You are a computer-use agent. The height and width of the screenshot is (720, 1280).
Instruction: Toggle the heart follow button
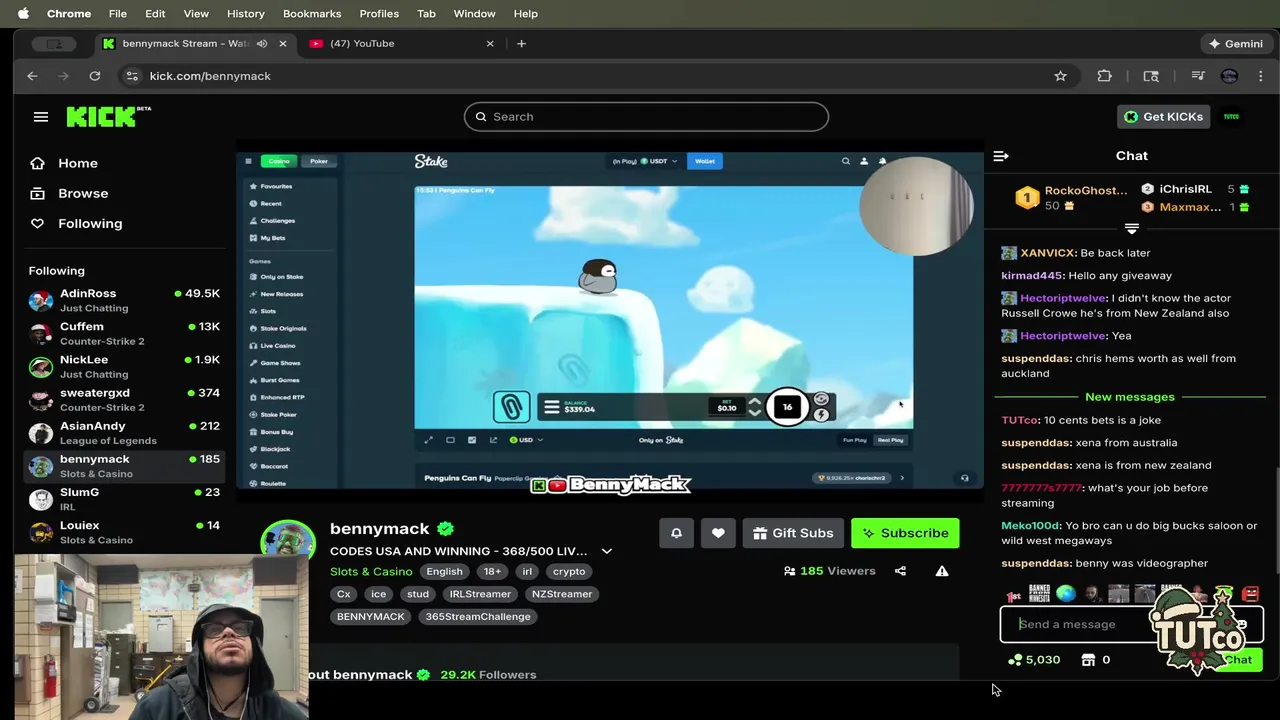(x=718, y=533)
